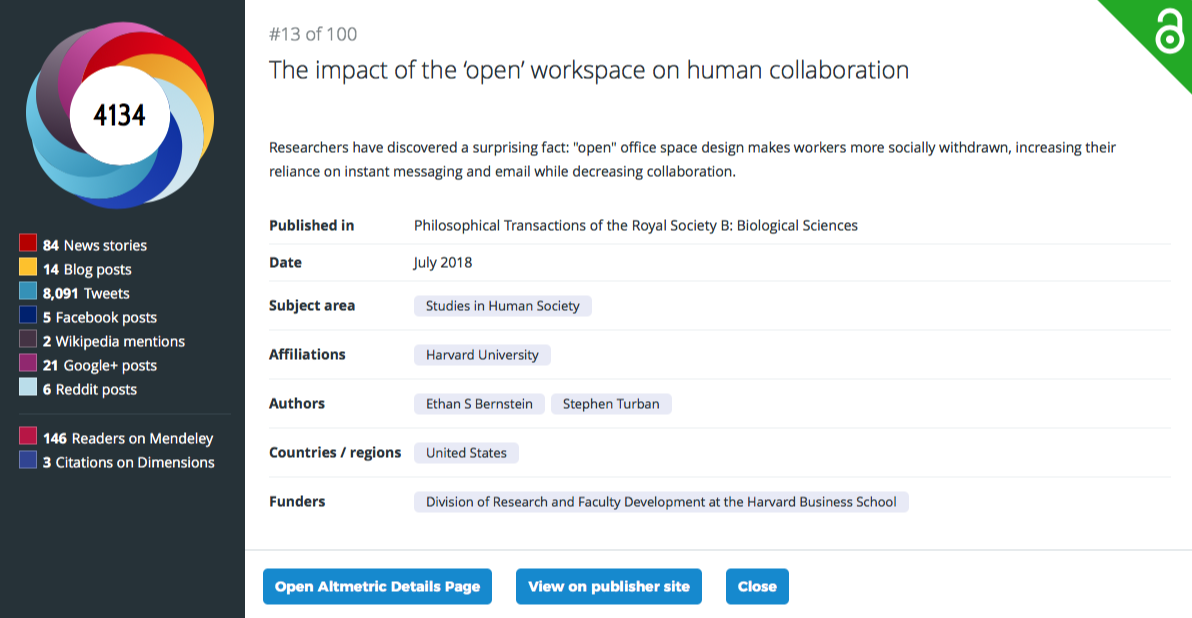Click the purple Google+ posts swatch
The height and width of the screenshot is (618, 1192).
tap(28, 363)
